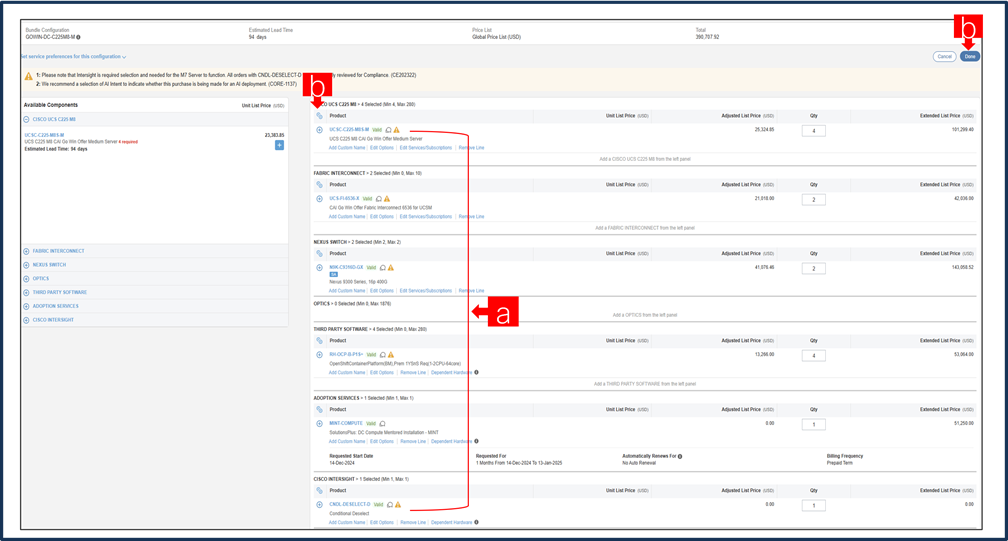1008x541 pixels.
Task: Expand ADOPTION SERVICES in Available Components
Action: coord(26,306)
